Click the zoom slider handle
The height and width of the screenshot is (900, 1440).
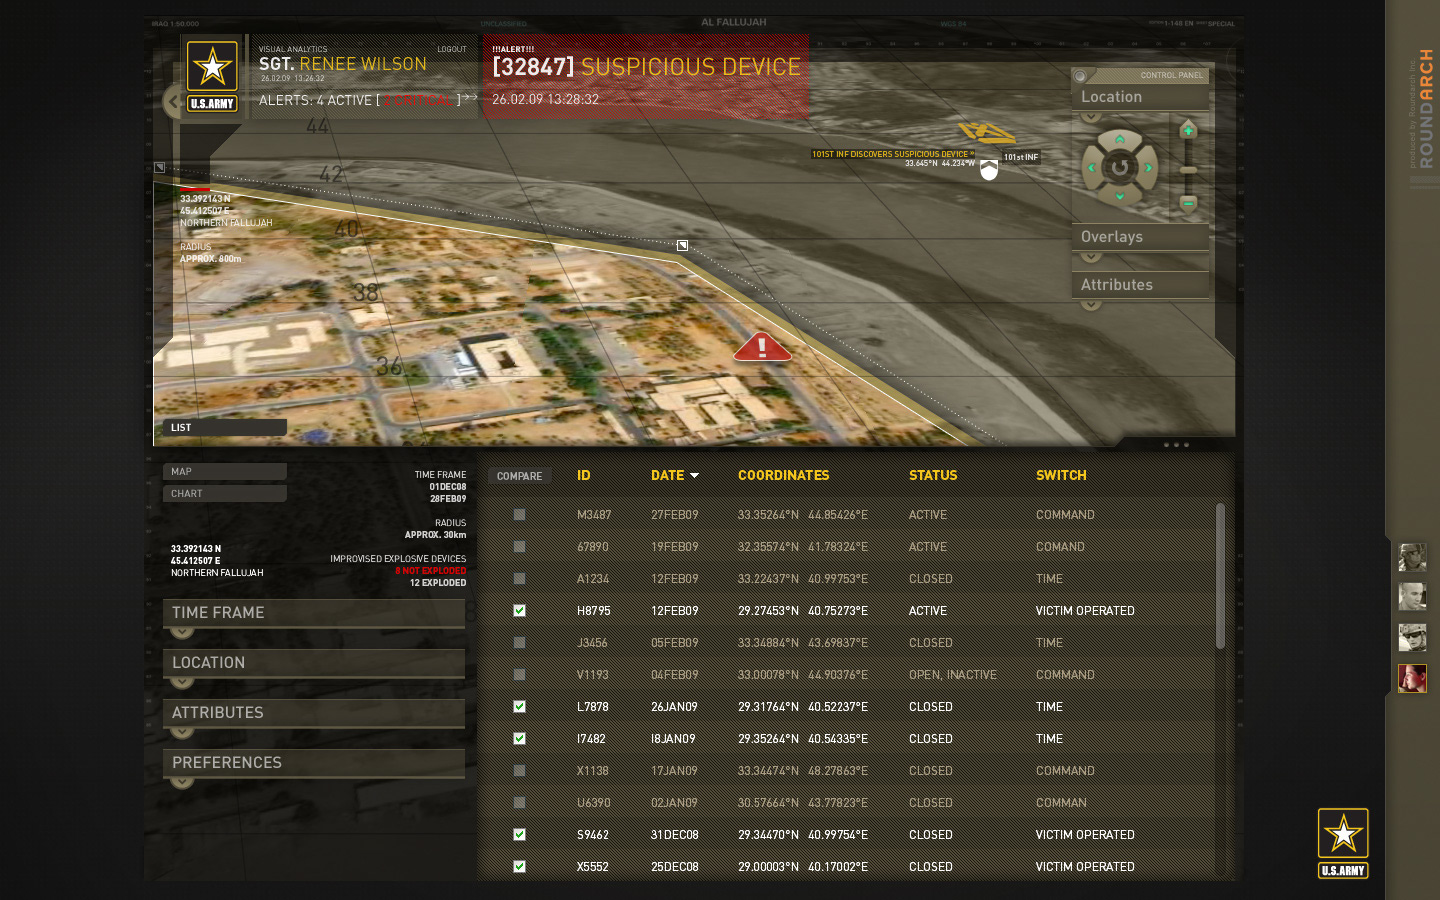pyautogui.click(x=1188, y=170)
